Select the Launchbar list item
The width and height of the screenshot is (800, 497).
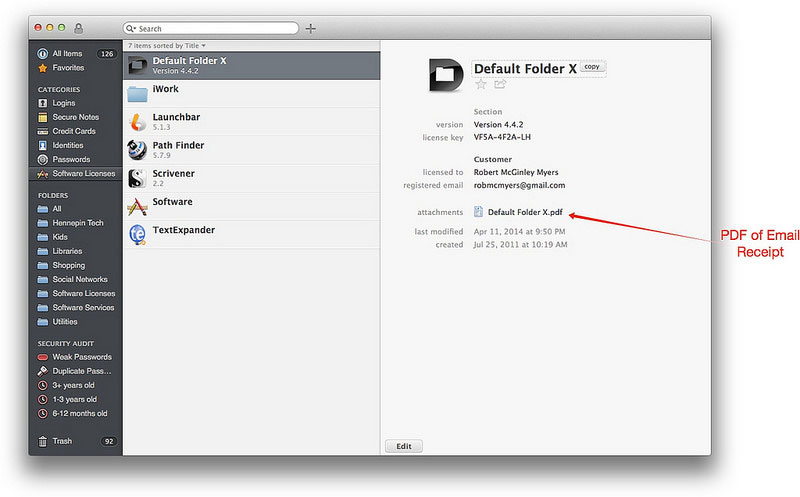click(252, 121)
